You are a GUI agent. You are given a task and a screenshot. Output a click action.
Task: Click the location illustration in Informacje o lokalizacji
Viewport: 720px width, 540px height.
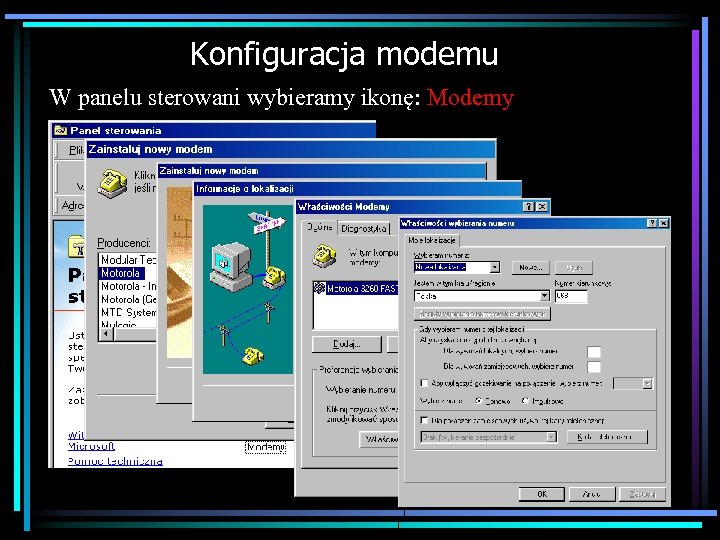click(248, 289)
